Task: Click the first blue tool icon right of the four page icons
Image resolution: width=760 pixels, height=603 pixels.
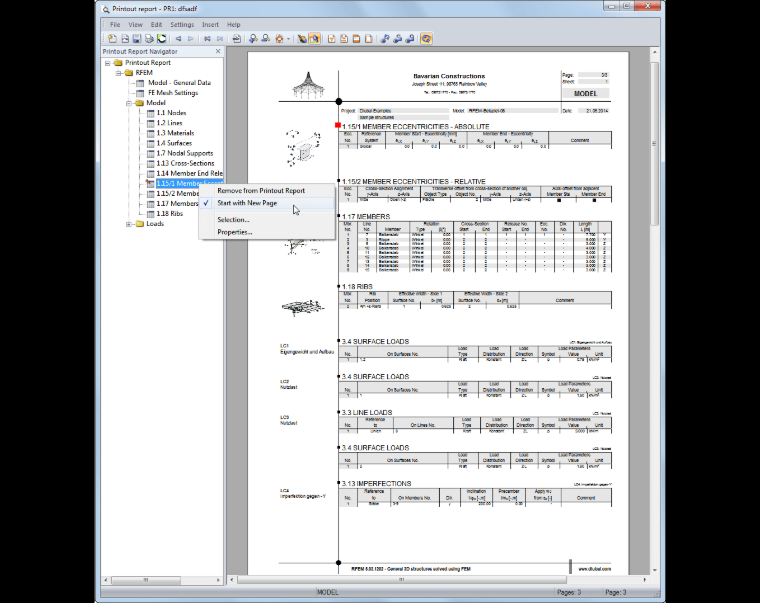Action: point(385,39)
